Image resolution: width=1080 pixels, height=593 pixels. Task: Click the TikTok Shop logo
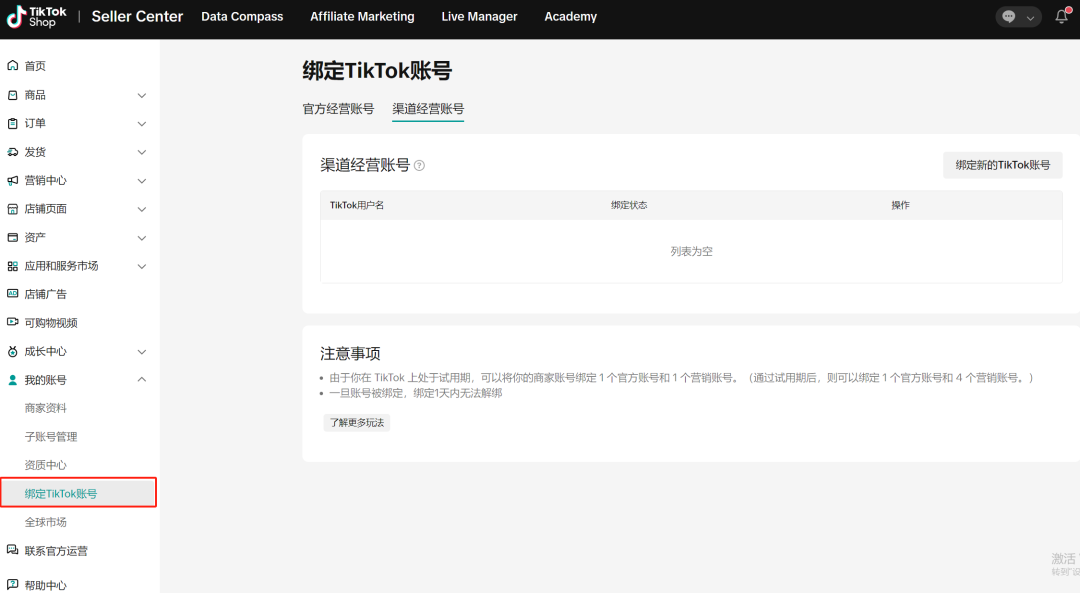pos(38,16)
